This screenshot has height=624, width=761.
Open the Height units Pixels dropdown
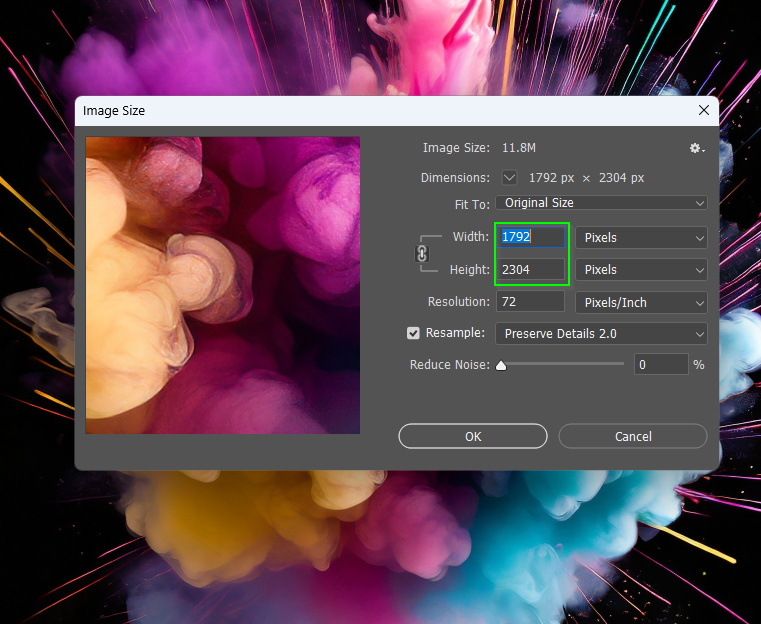tap(641, 270)
